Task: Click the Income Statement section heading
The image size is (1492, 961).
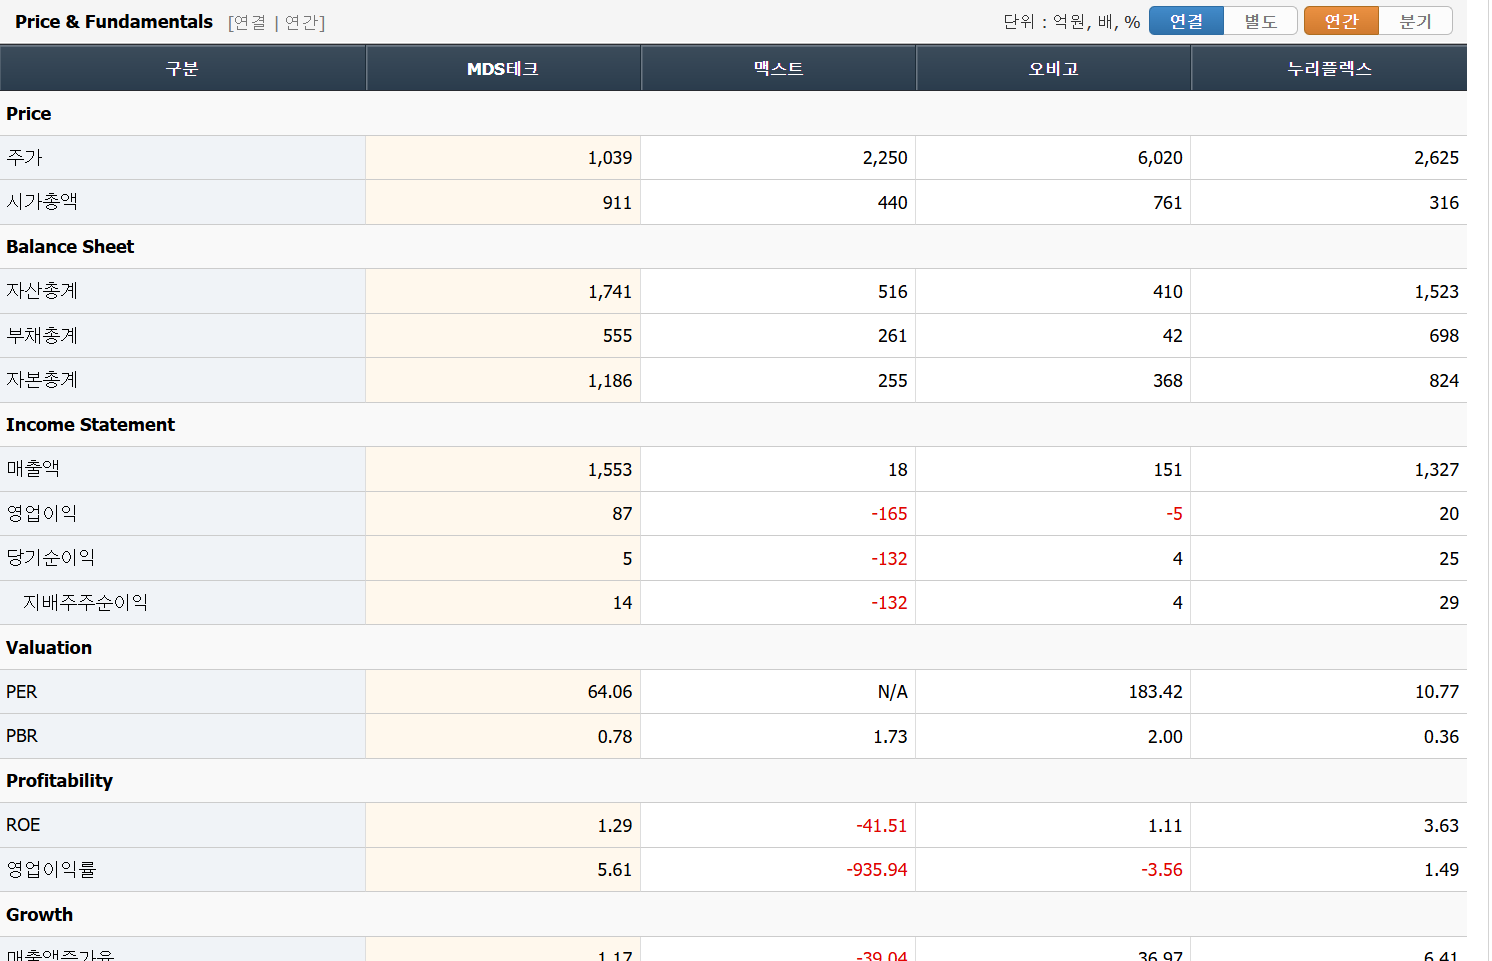Action: pyautogui.click(x=90, y=425)
